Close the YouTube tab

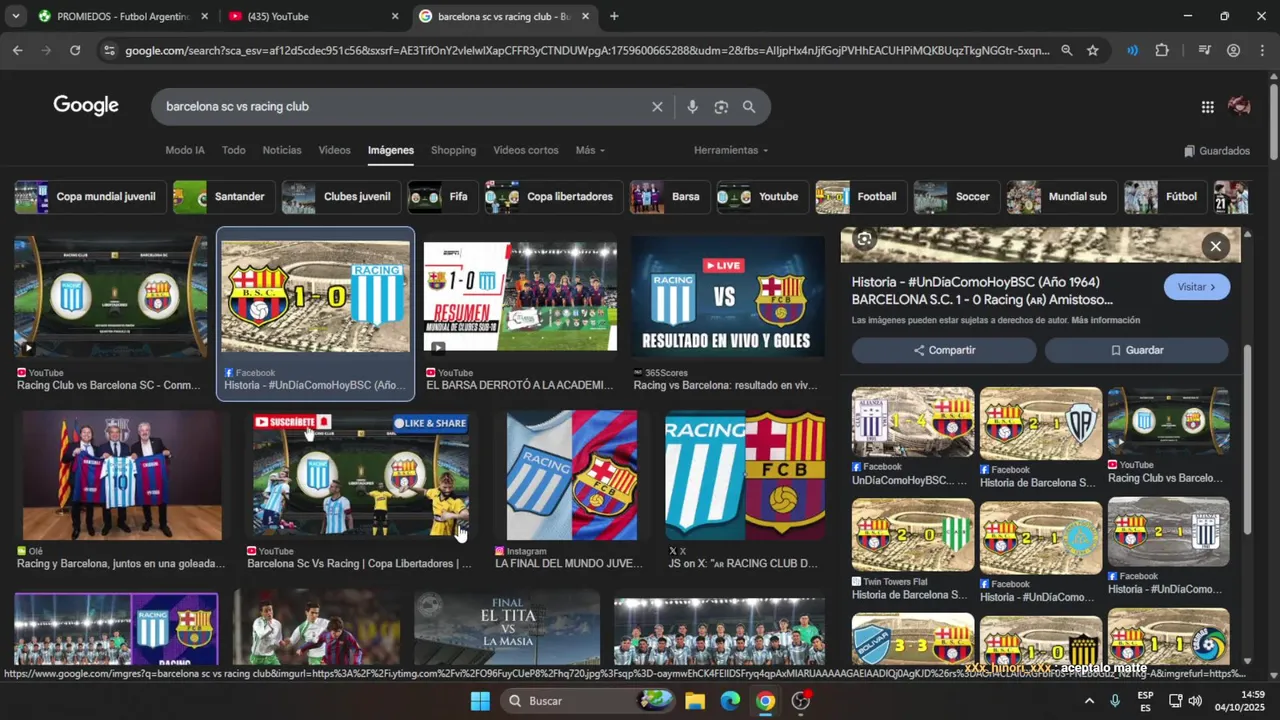[x=394, y=16]
